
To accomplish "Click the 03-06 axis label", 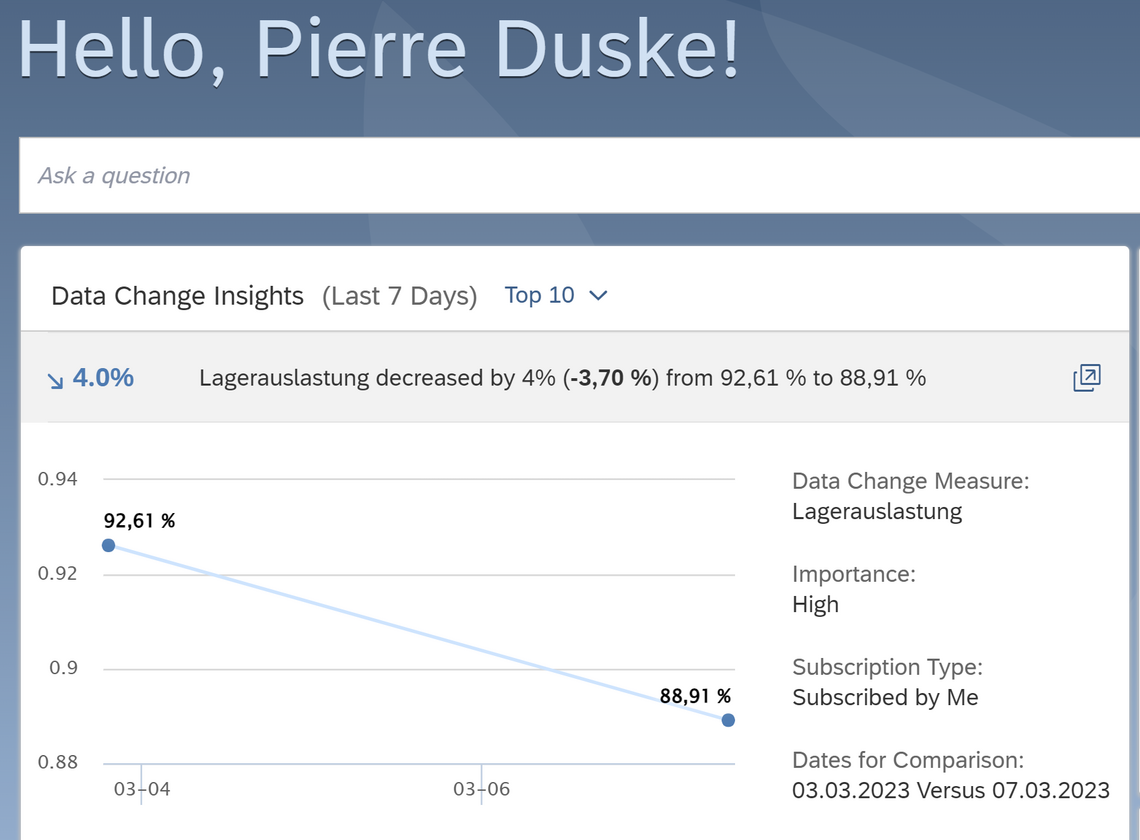I will point(481,789).
